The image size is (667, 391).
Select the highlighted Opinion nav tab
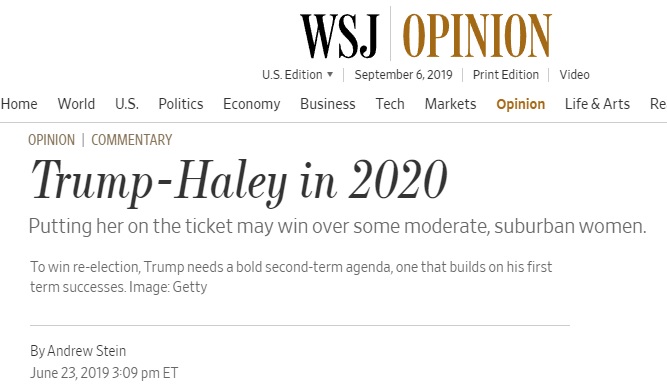[521, 104]
